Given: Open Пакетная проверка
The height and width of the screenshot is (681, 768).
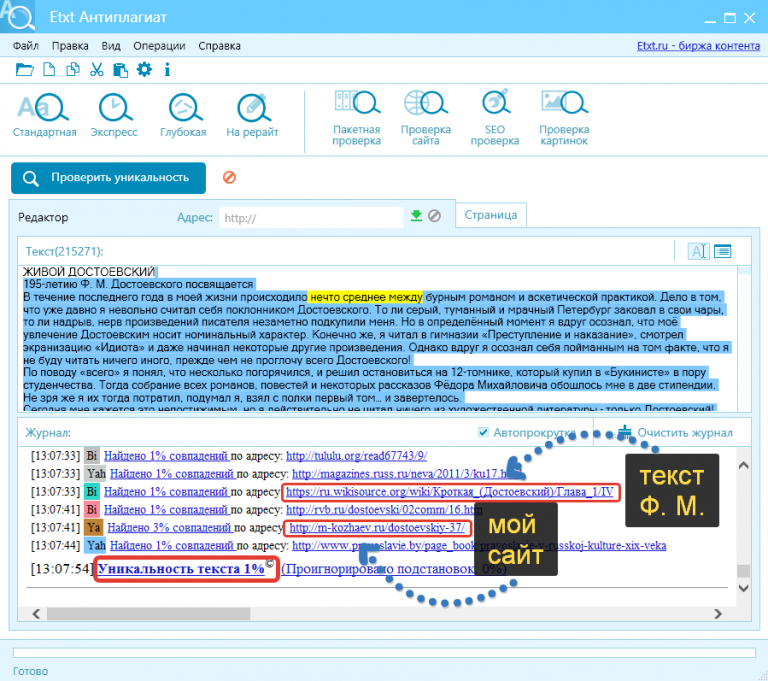Looking at the screenshot, I should click(x=357, y=118).
